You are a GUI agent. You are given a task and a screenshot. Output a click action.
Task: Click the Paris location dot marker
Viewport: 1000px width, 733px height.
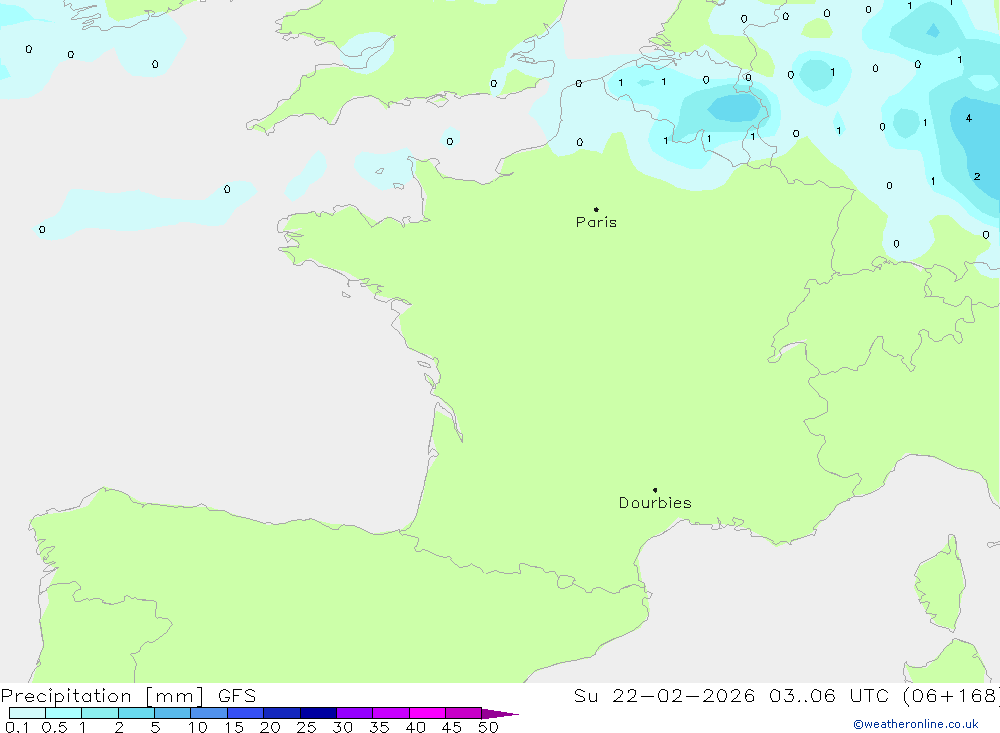(596, 209)
